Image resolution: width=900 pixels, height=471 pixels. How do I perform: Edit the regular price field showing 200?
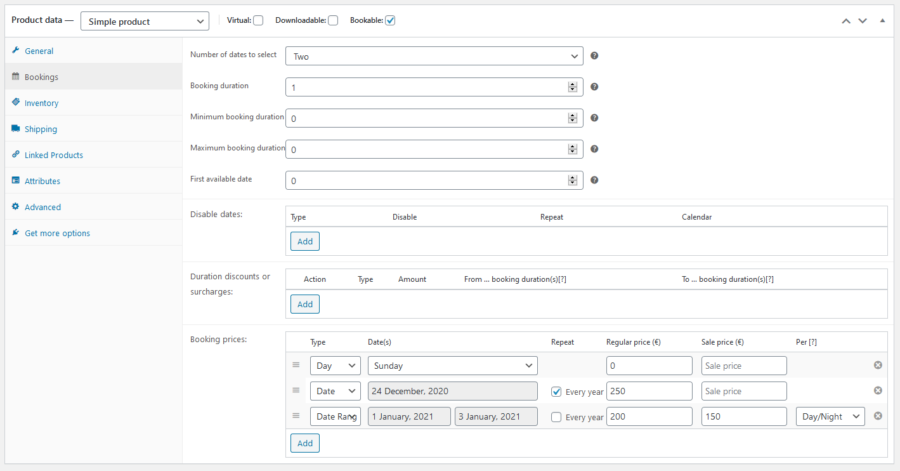[x=649, y=416]
